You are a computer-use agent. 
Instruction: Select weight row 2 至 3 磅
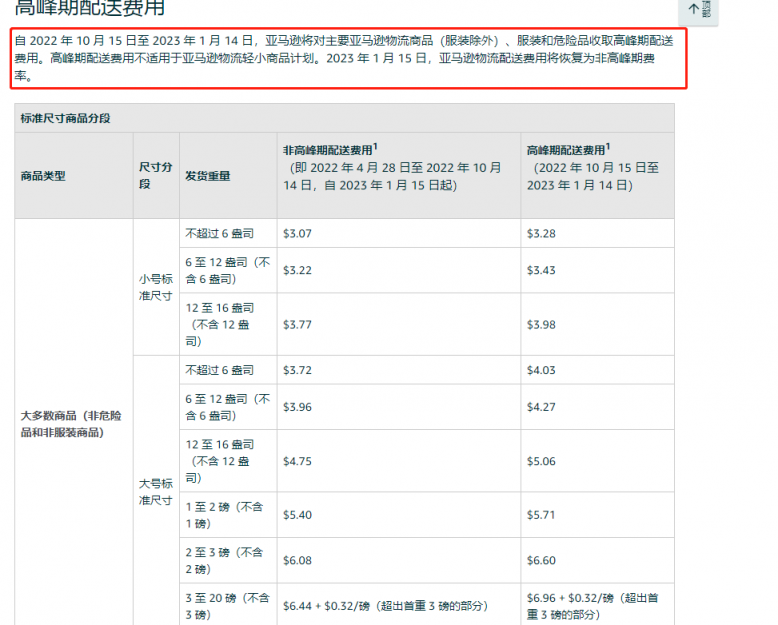click(x=228, y=560)
